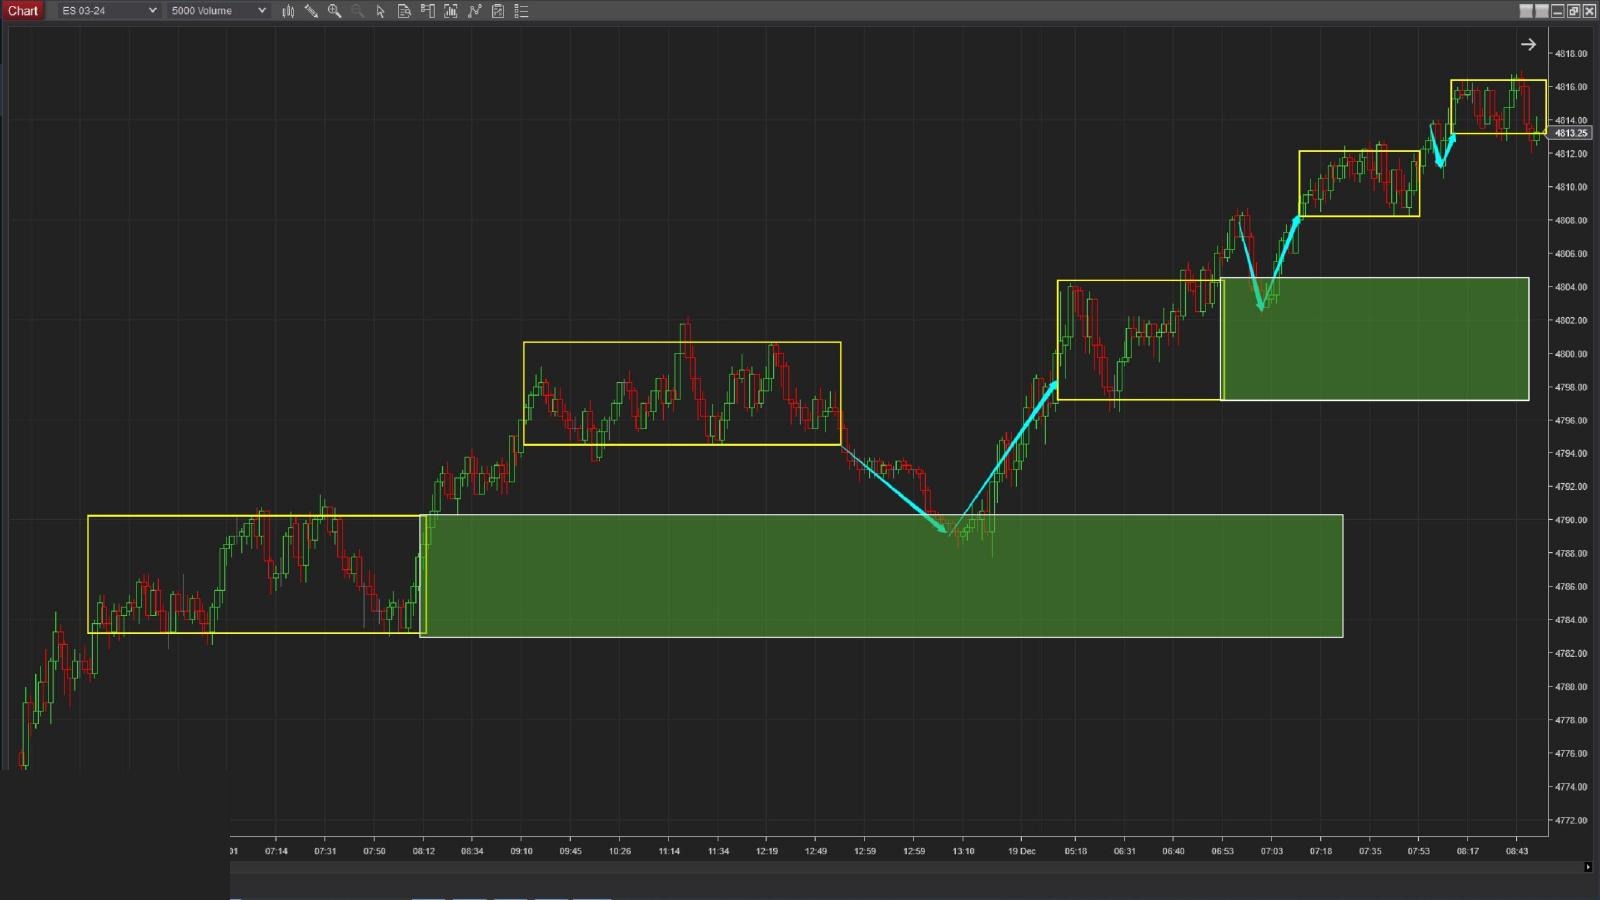This screenshot has width=1600, height=900.
Task: Click the 10:26 time axis label
Action: [620, 852]
